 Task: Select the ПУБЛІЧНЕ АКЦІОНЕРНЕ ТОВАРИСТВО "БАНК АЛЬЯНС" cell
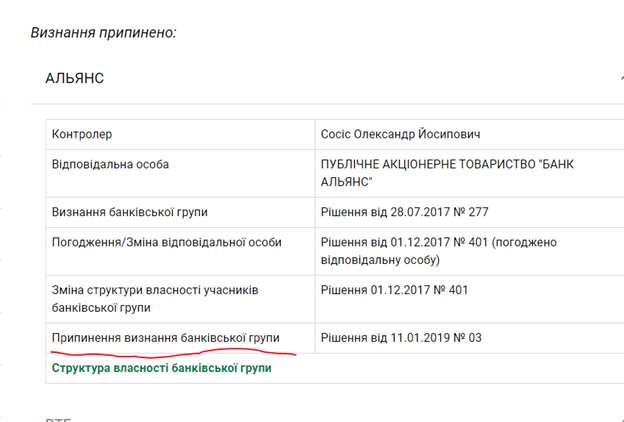447,173
